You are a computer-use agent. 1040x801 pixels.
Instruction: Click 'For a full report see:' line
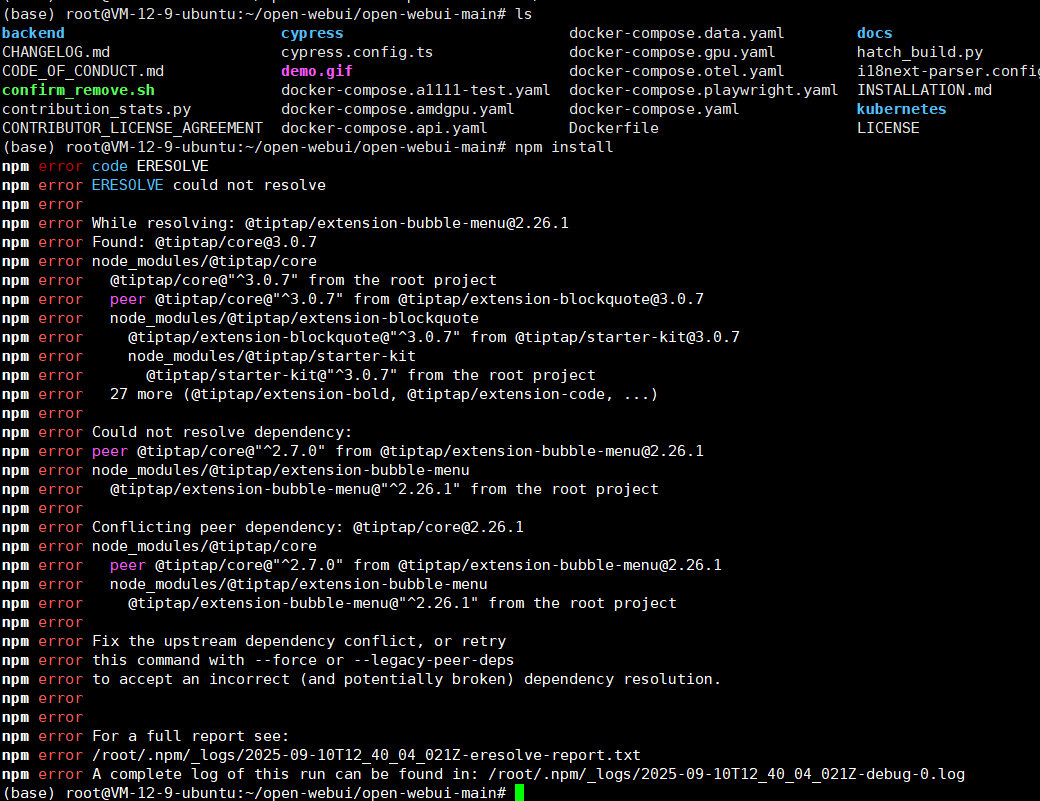190,736
